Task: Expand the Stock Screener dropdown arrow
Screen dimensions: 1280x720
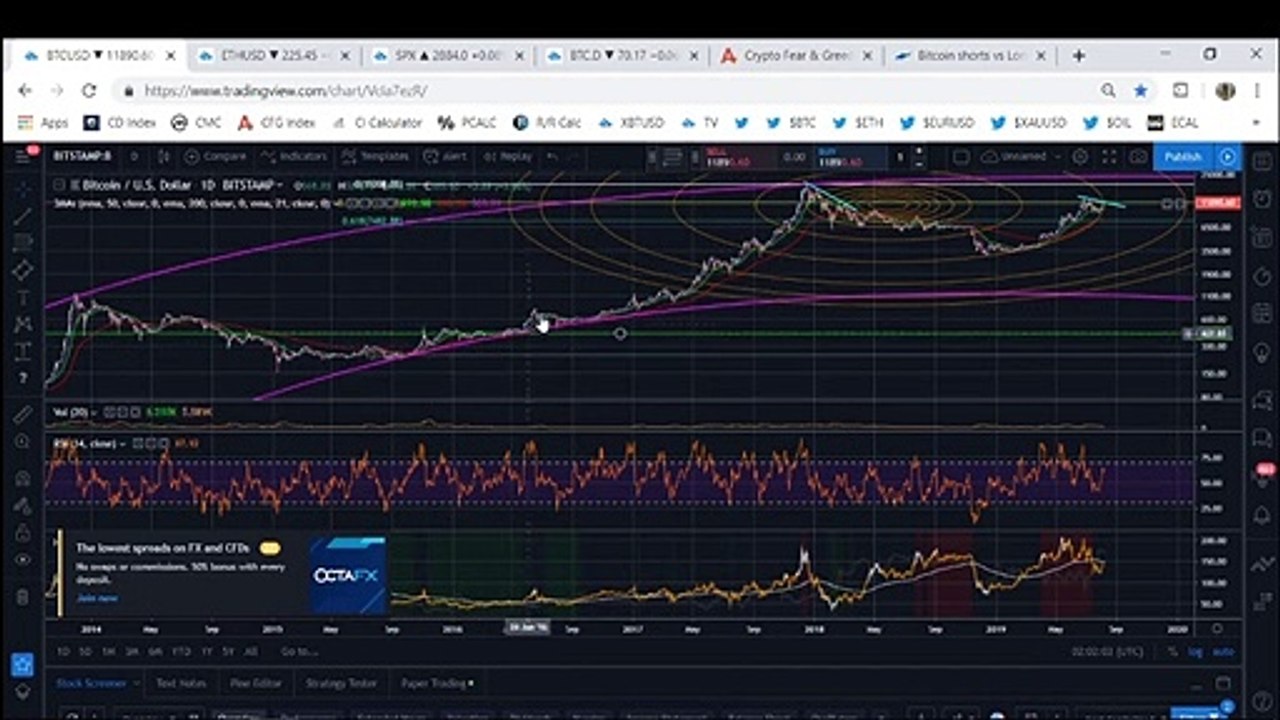Action: click(136, 684)
